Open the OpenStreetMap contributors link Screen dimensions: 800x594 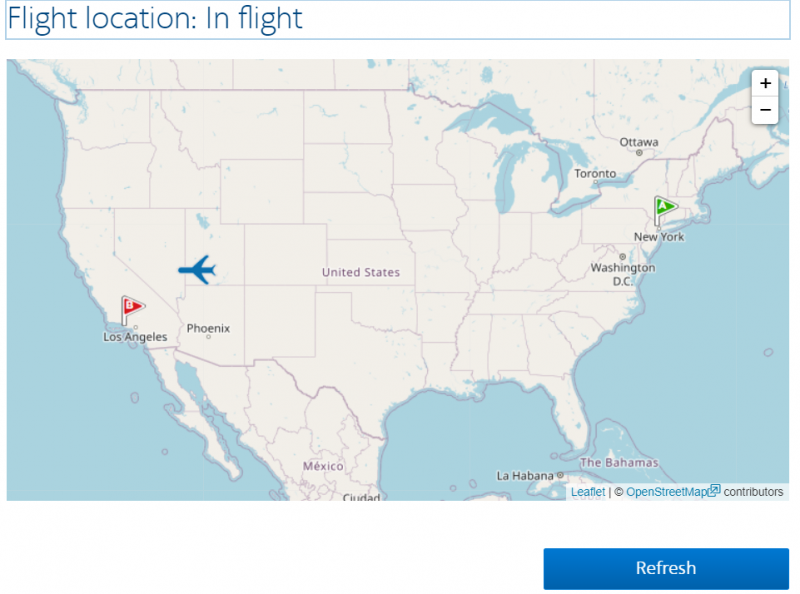(668, 491)
